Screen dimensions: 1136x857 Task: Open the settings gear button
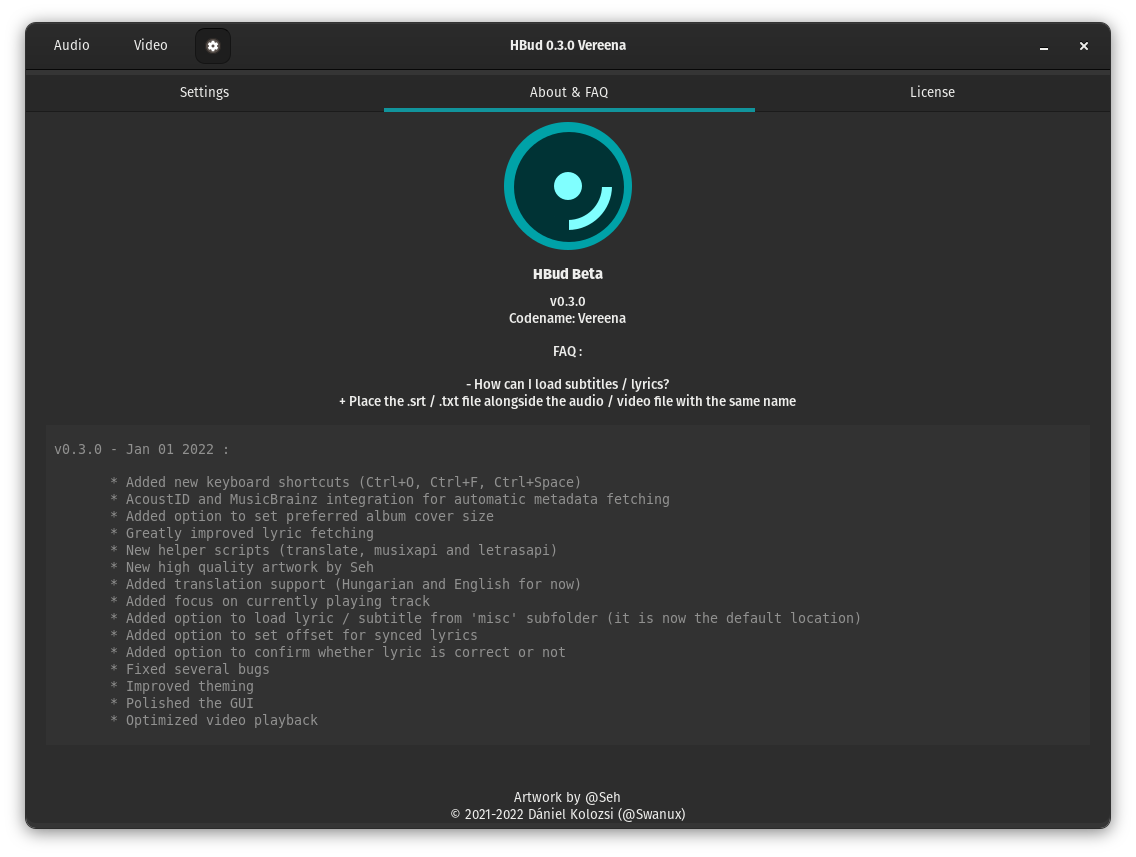[x=213, y=46]
